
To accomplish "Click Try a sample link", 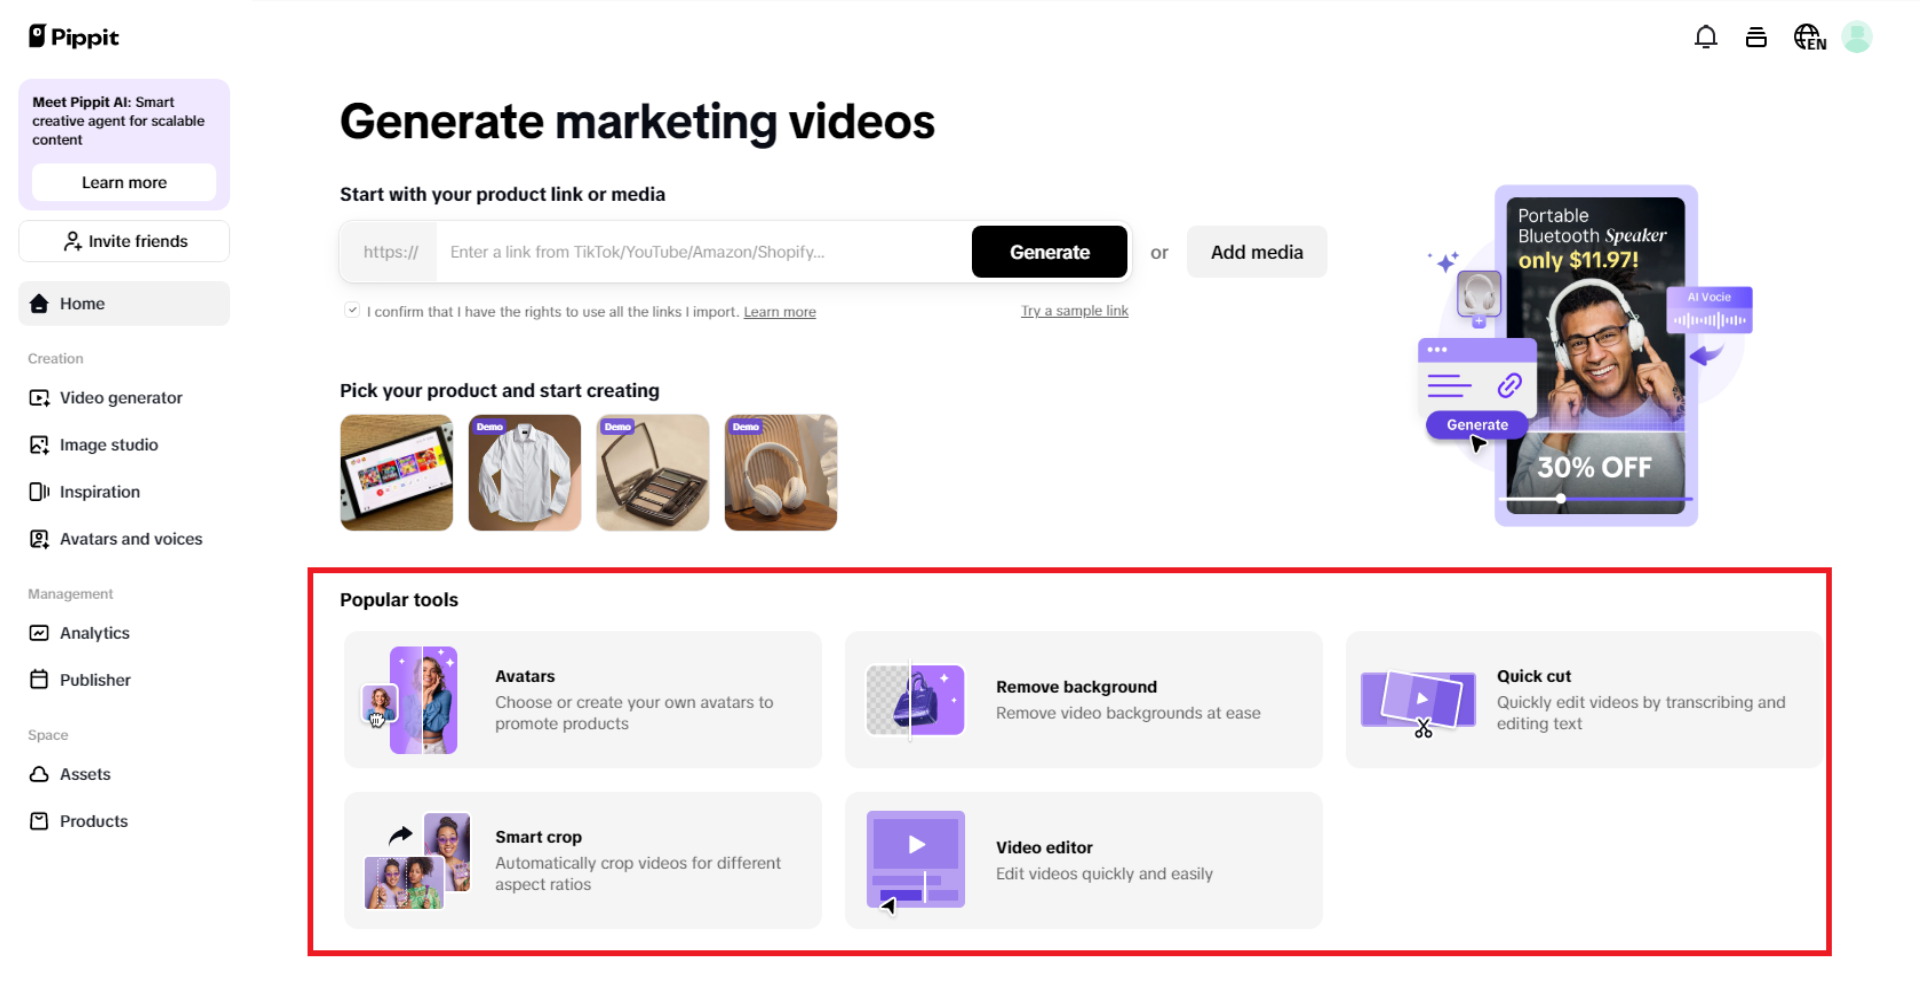I will (1074, 311).
